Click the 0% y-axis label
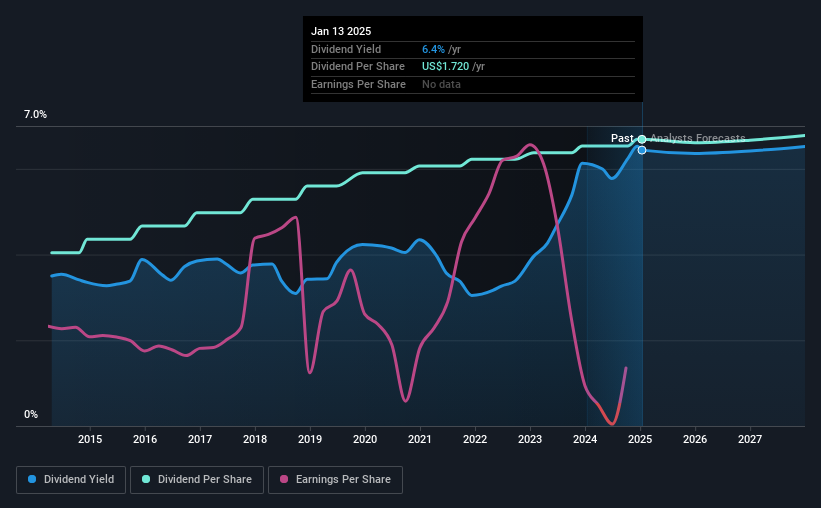This screenshot has height=508, width=821. tap(31, 414)
